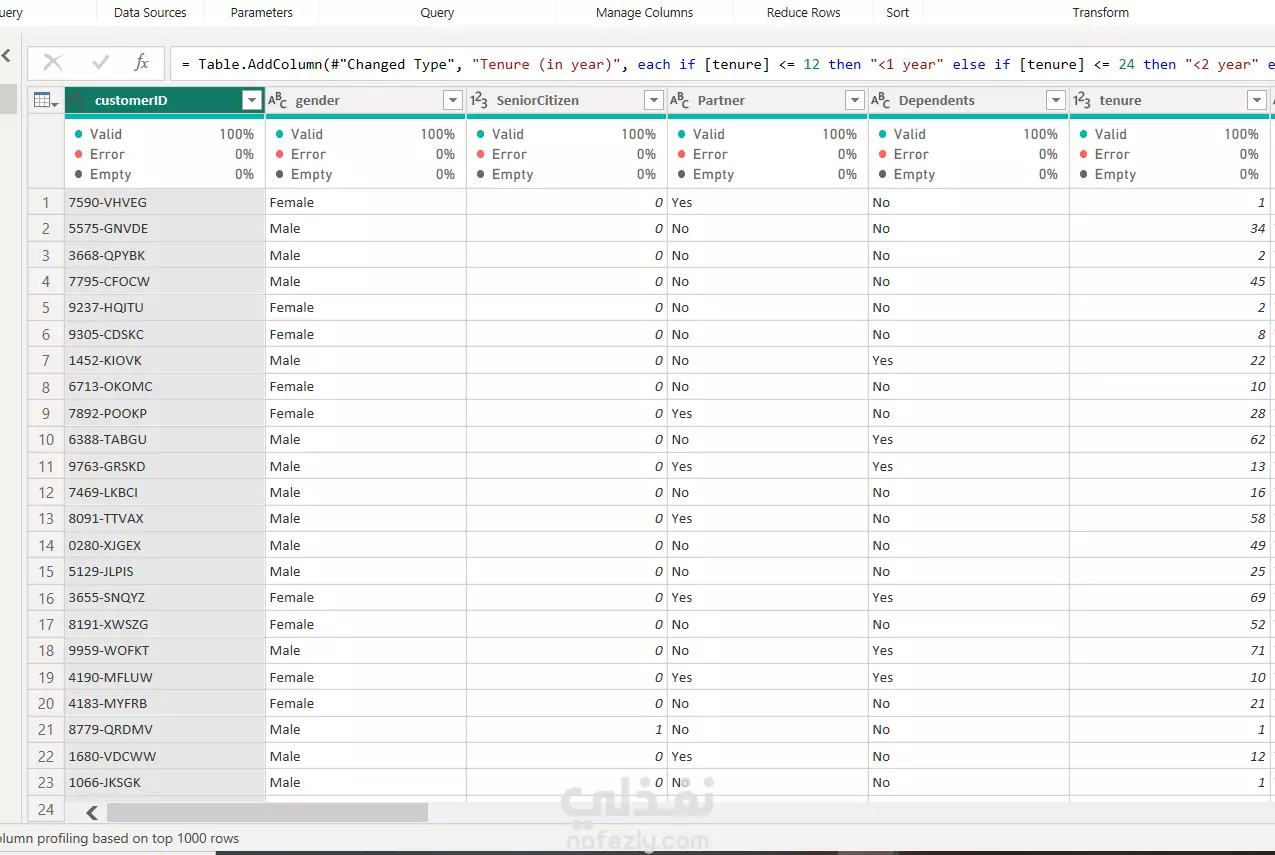Click the cell 6388-TABGU
The height and width of the screenshot is (855, 1275).
tap(165, 439)
